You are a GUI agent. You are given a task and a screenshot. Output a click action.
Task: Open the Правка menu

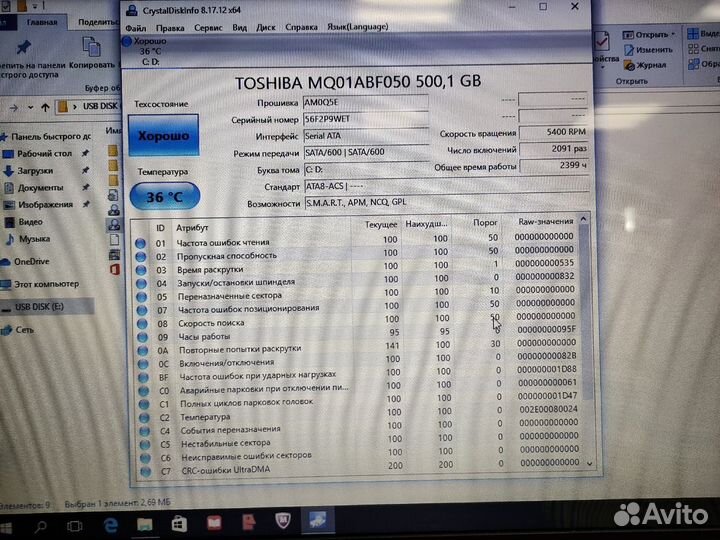pos(170,28)
